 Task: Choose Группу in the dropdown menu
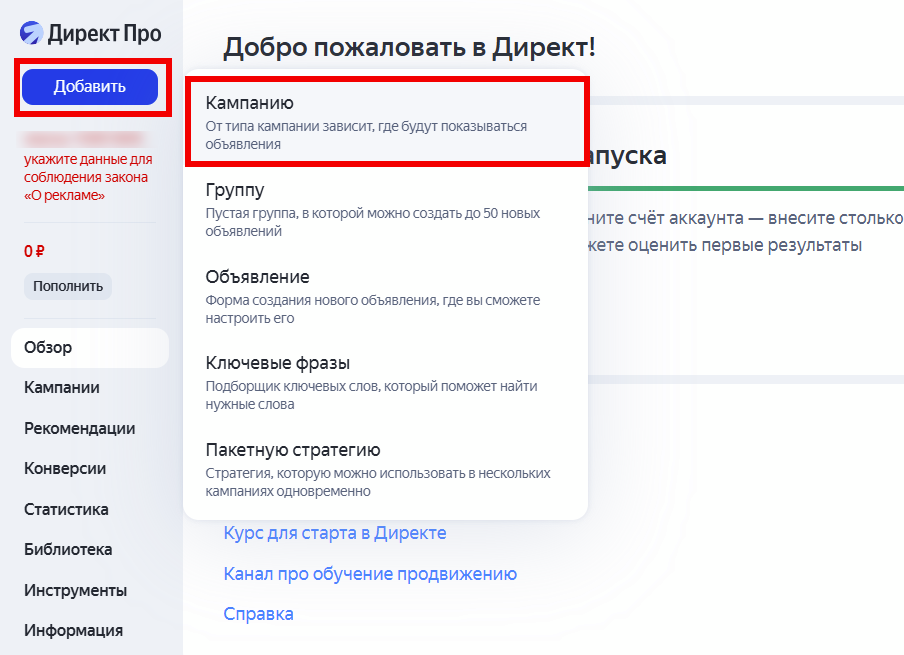[385, 210]
